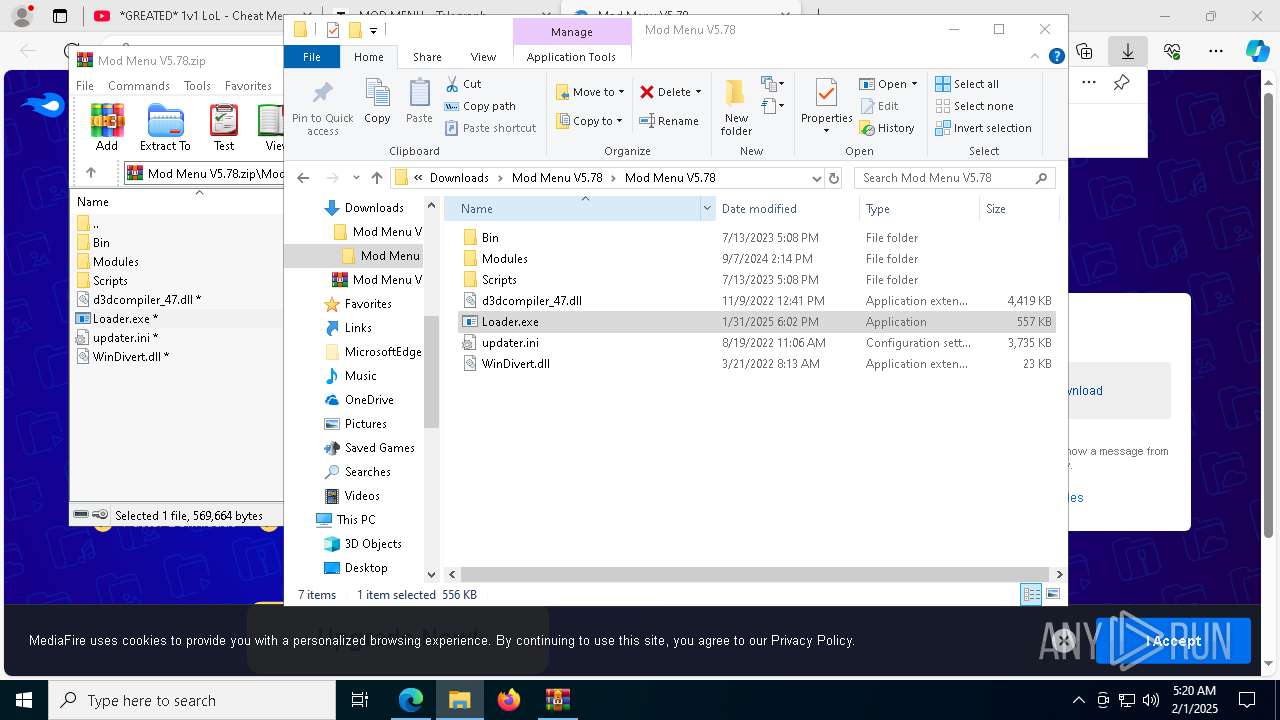Viewport: 1280px width, 720px height.
Task: Click Cut in Clipboard group
Action: (463, 84)
